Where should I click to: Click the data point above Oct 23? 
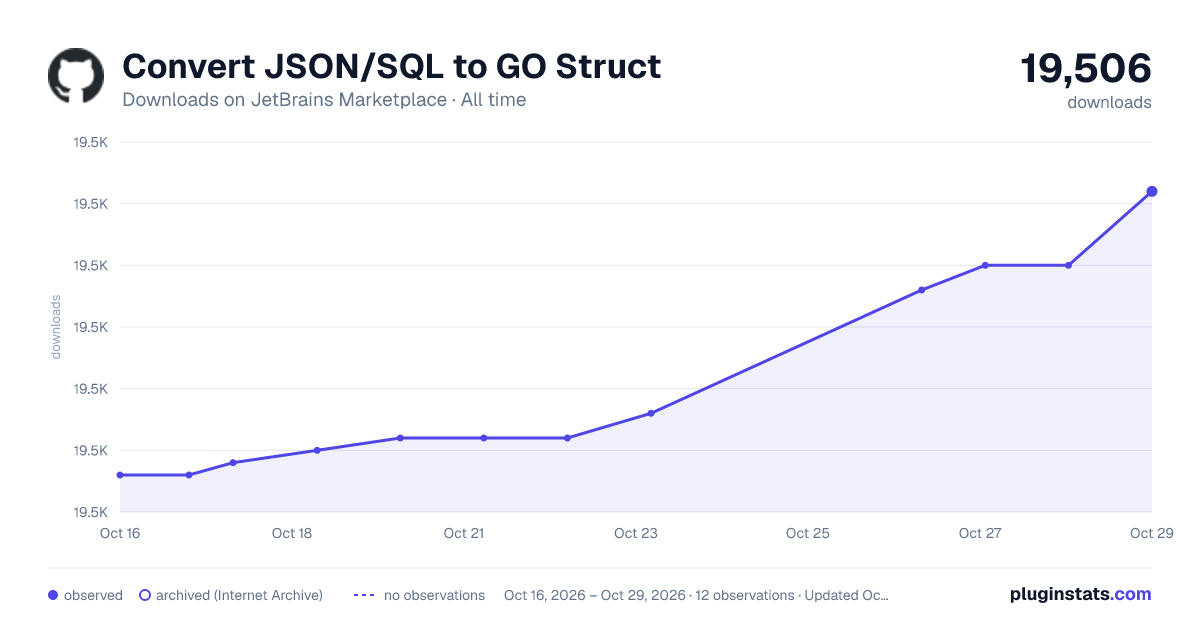[651, 413]
